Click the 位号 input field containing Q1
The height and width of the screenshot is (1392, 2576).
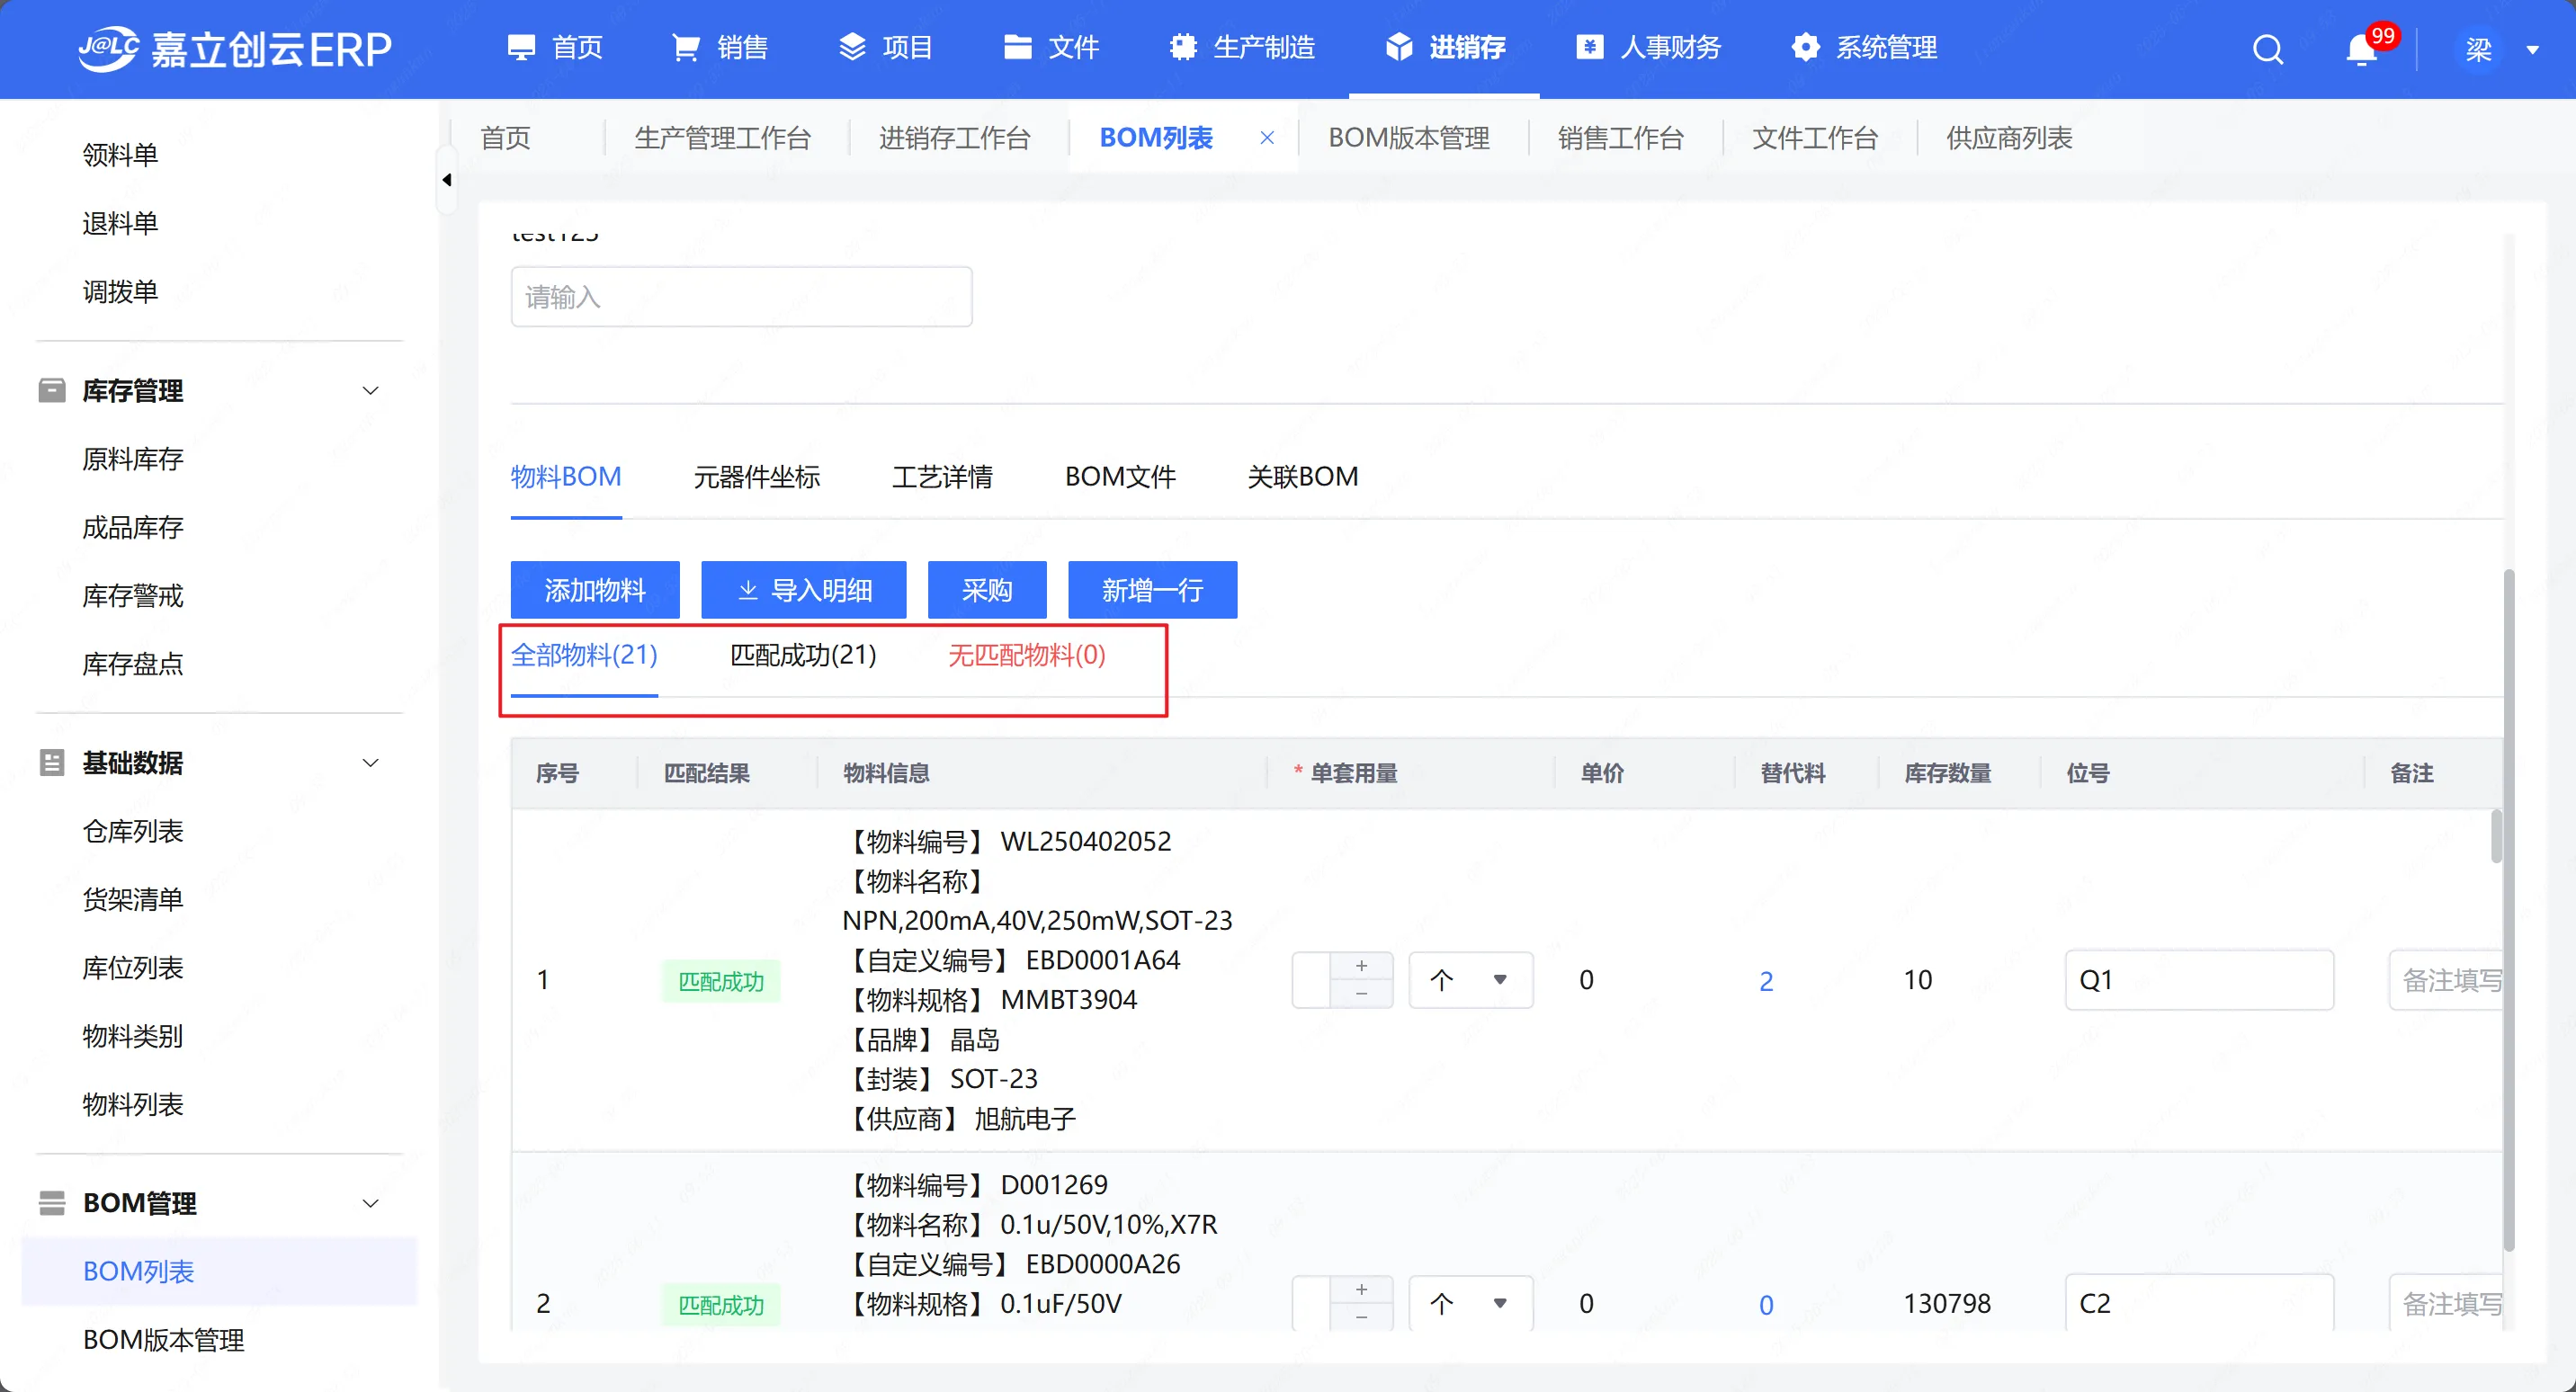[x=2198, y=980]
